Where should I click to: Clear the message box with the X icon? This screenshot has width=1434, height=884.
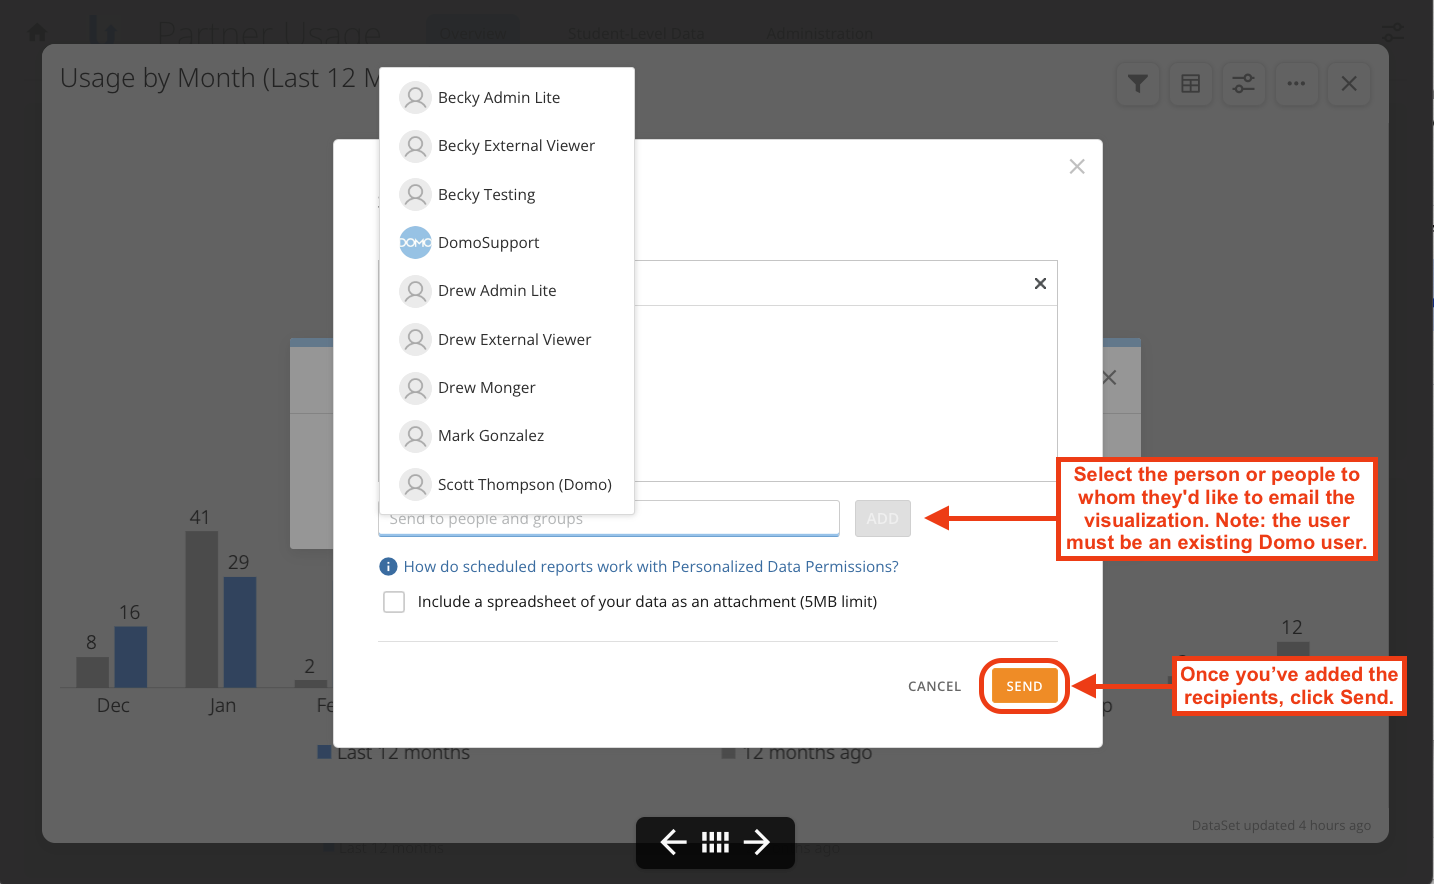click(1040, 284)
